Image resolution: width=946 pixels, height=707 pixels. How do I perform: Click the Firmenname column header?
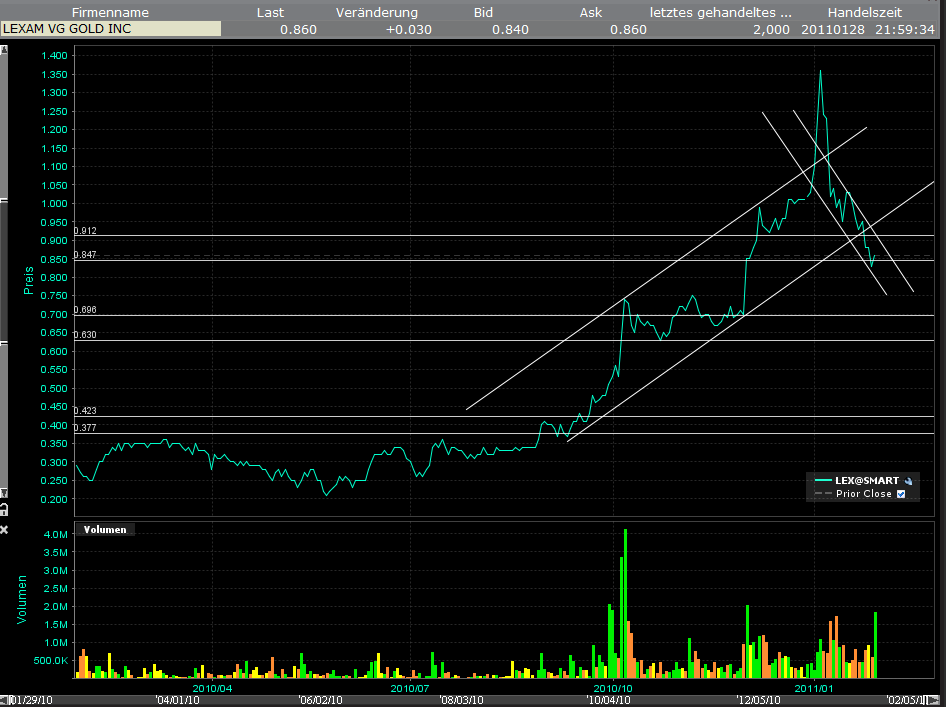click(x=110, y=12)
